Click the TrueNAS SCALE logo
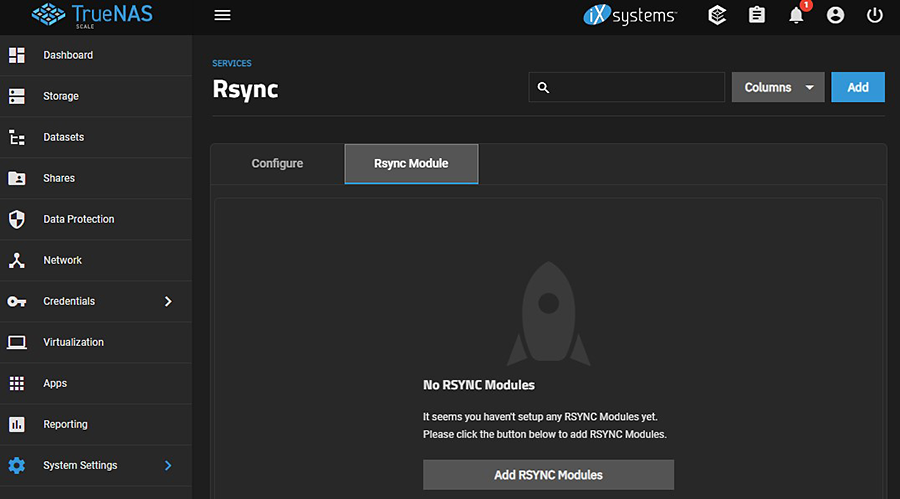Viewport: 900px width, 499px height. point(92,15)
